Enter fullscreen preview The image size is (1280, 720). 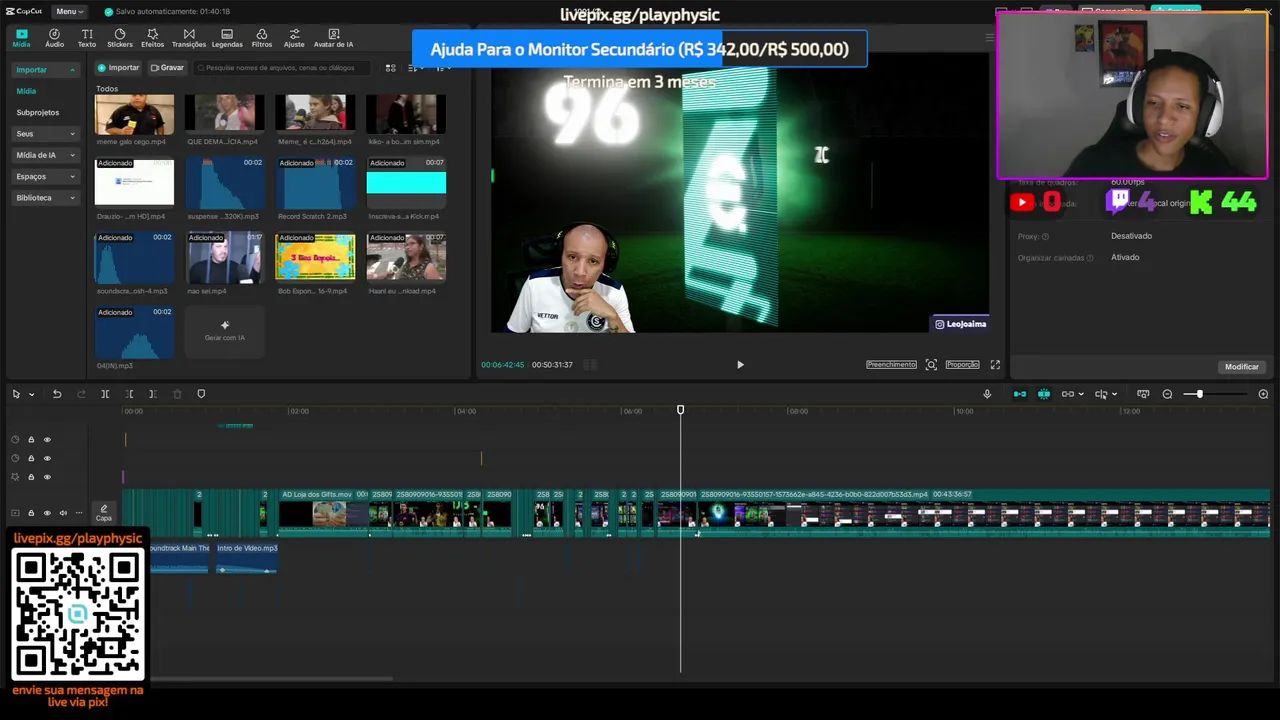tap(995, 365)
